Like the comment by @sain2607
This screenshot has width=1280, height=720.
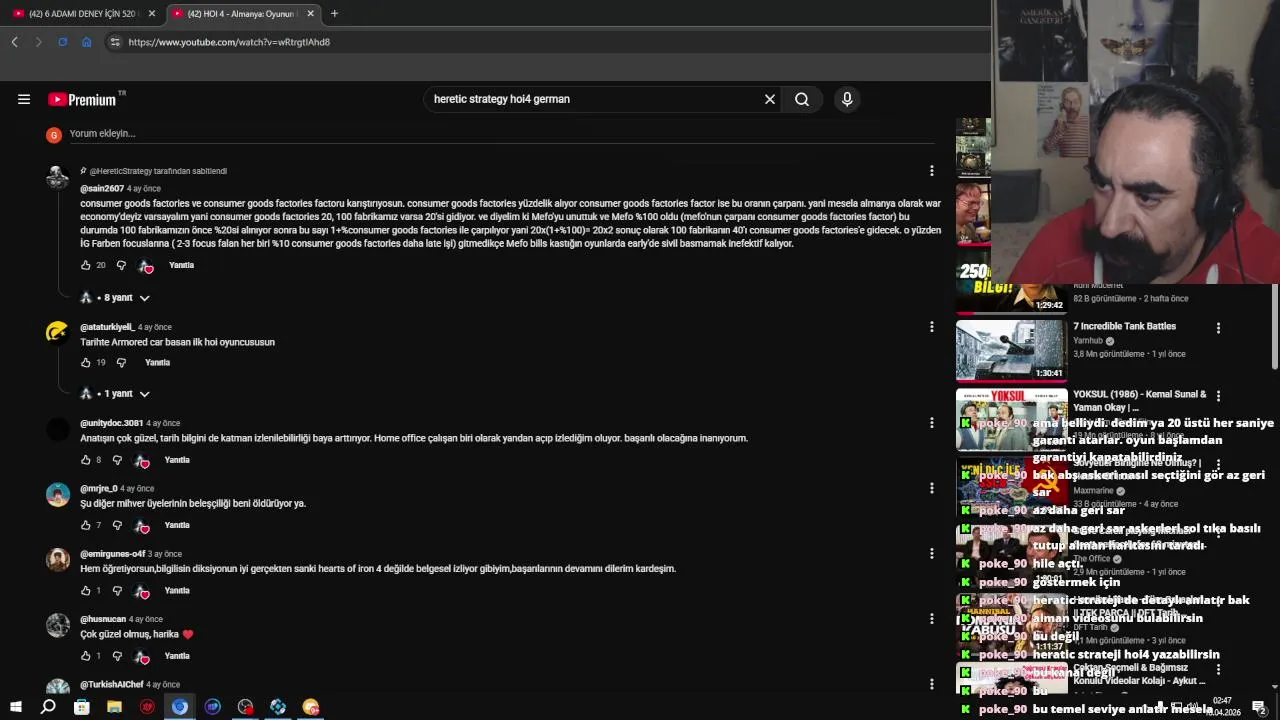tap(86, 265)
